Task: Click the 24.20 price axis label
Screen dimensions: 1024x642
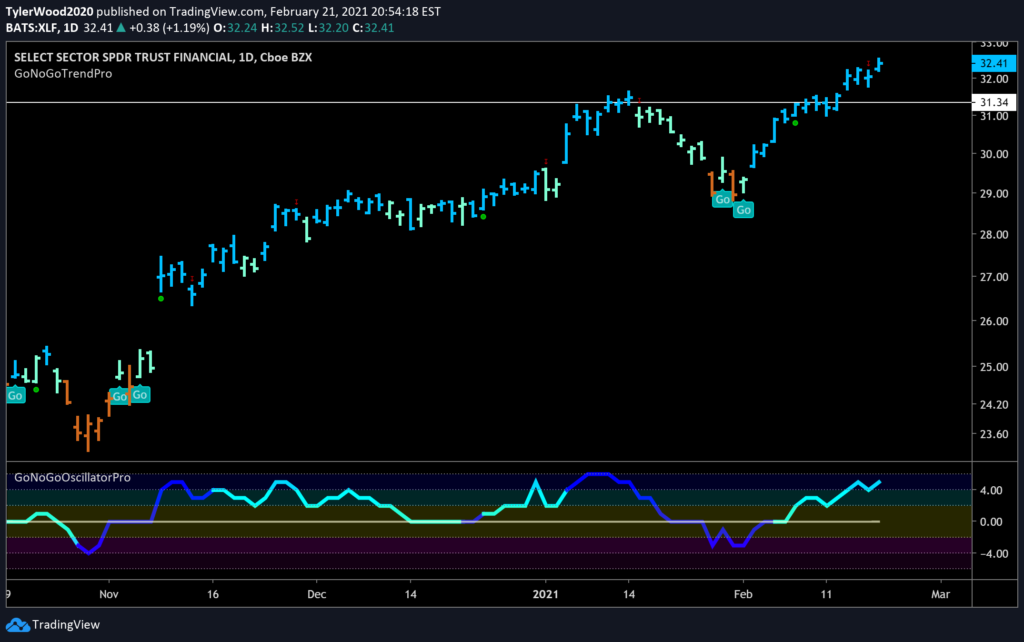Action: [993, 405]
